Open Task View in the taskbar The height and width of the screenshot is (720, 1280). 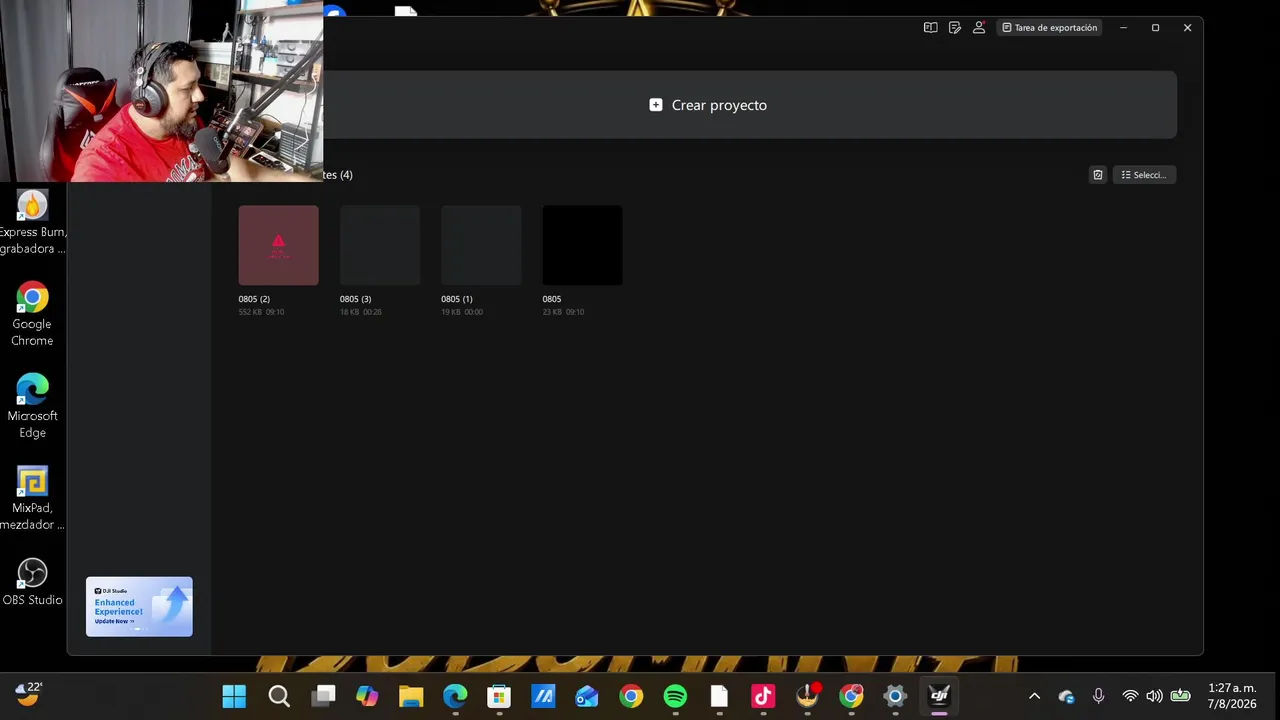(323, 696)
